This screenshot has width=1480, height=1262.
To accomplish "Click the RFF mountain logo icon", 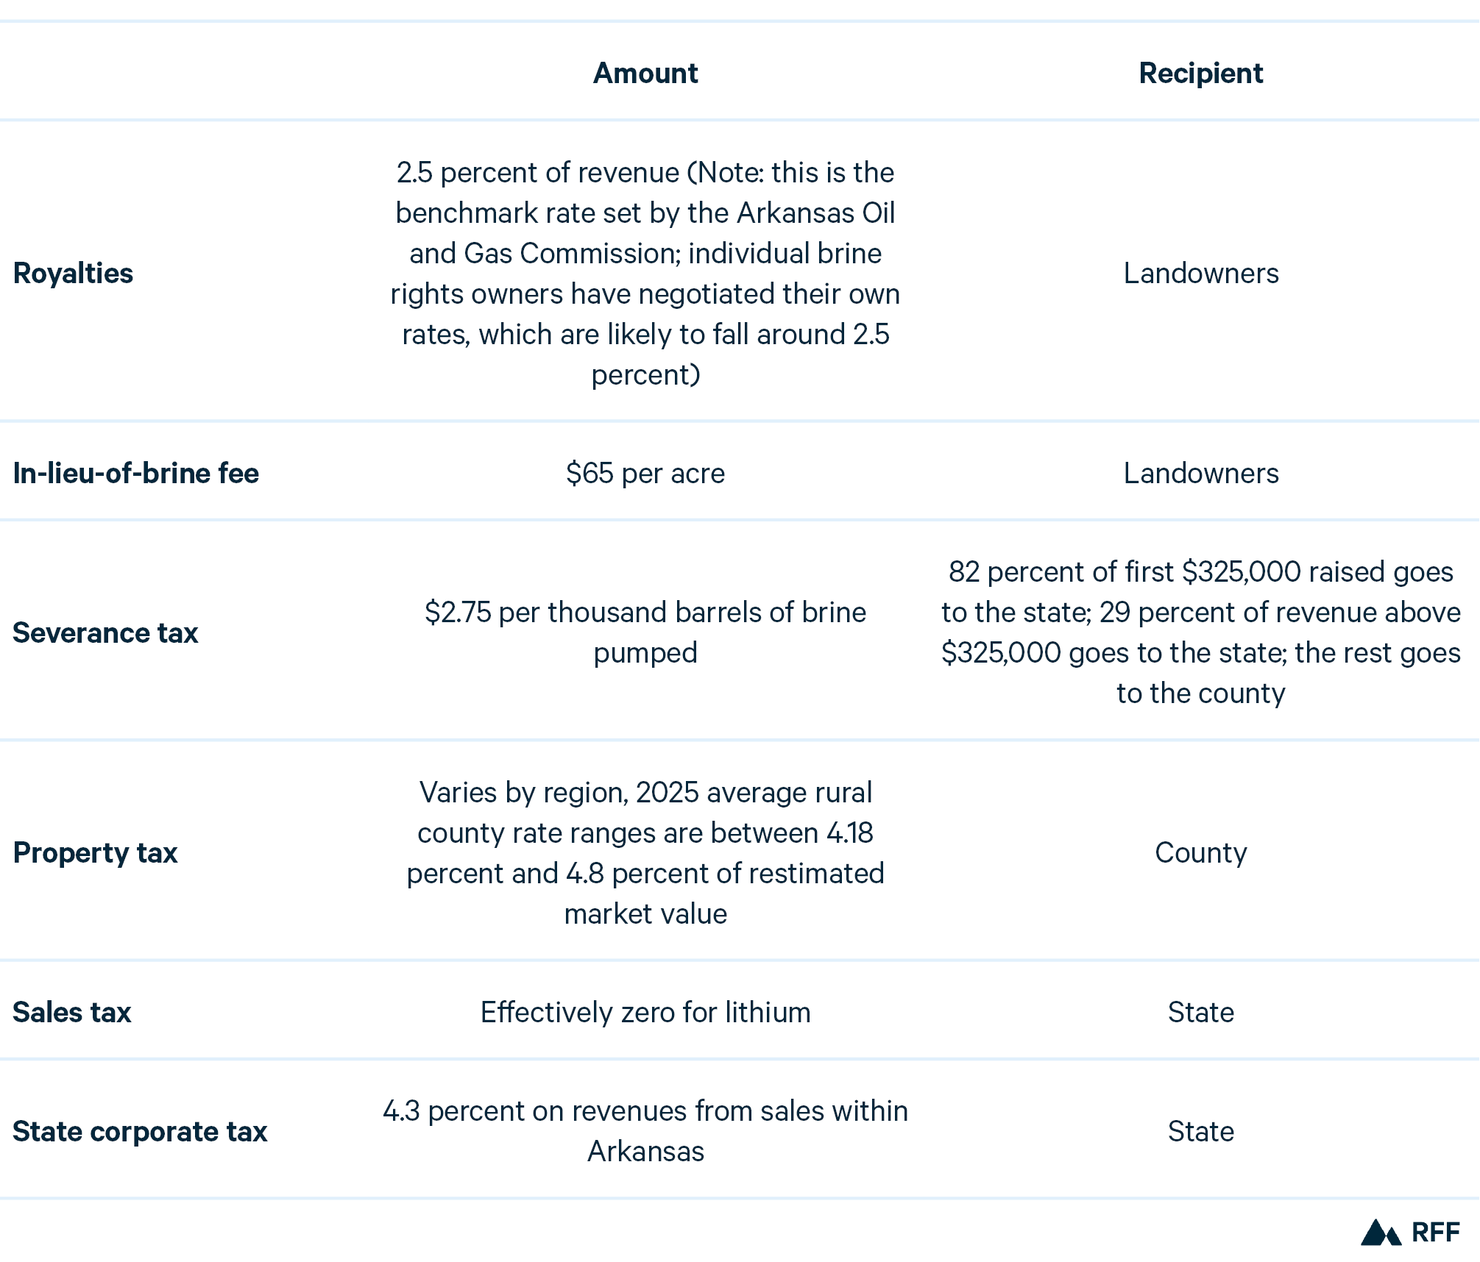I will coord(1380,1232).
